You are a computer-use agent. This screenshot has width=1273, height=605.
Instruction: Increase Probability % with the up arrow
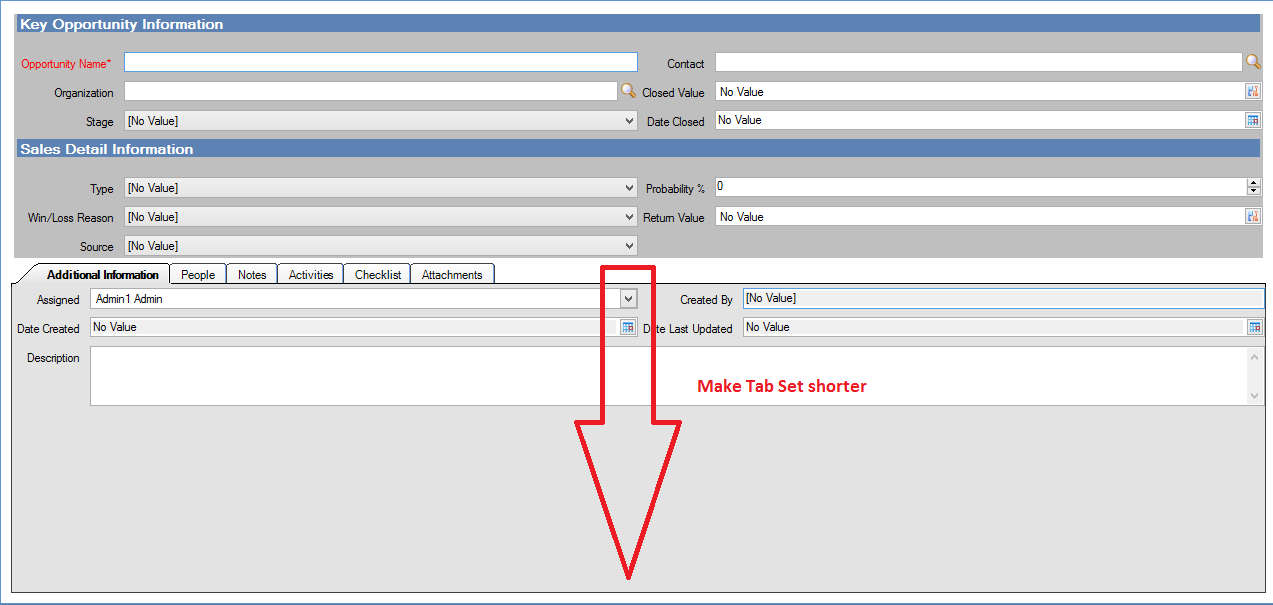pos(1253,183)
